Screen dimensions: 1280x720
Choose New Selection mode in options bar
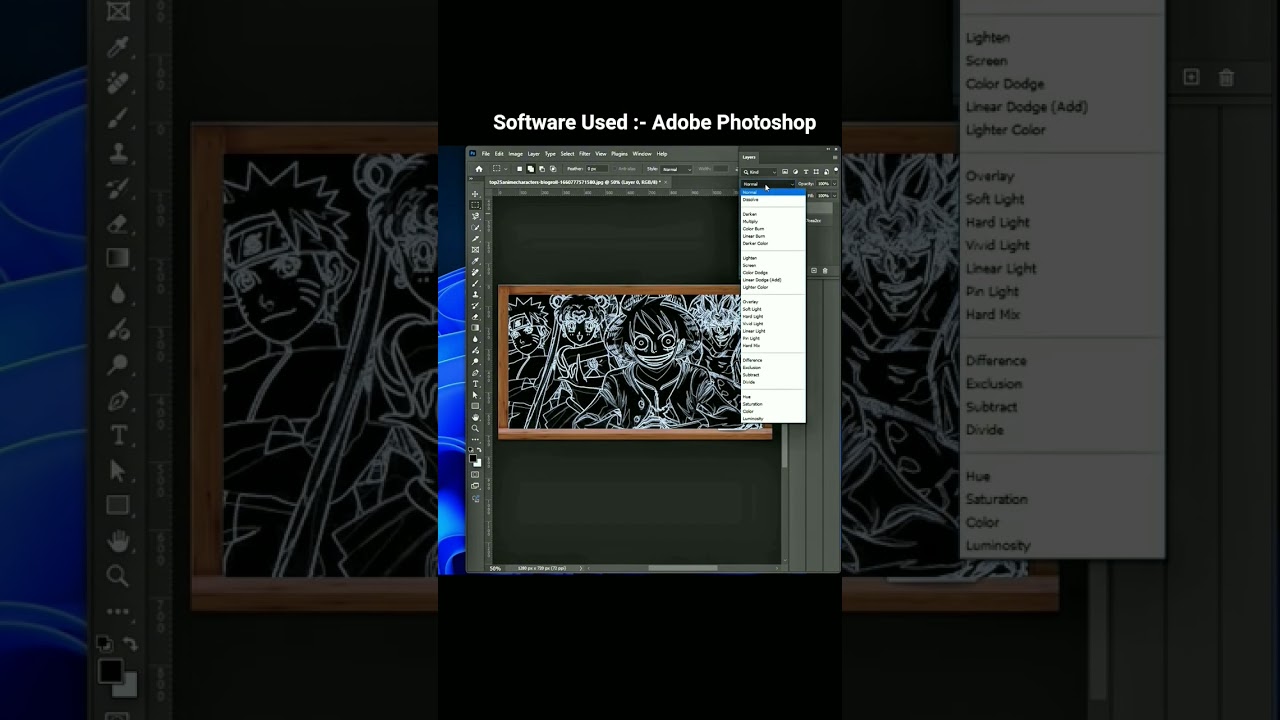coord(519,168)
